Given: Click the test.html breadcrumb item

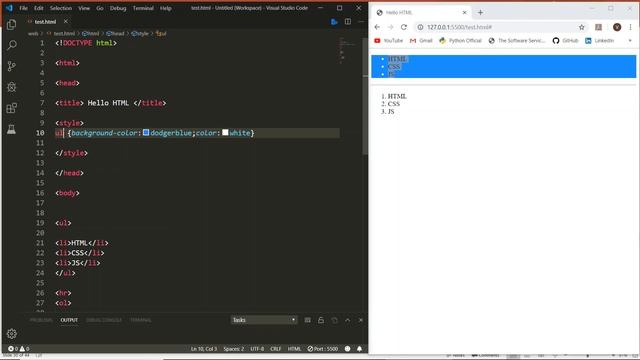Looking at the screenshot, I should point(62,33).
